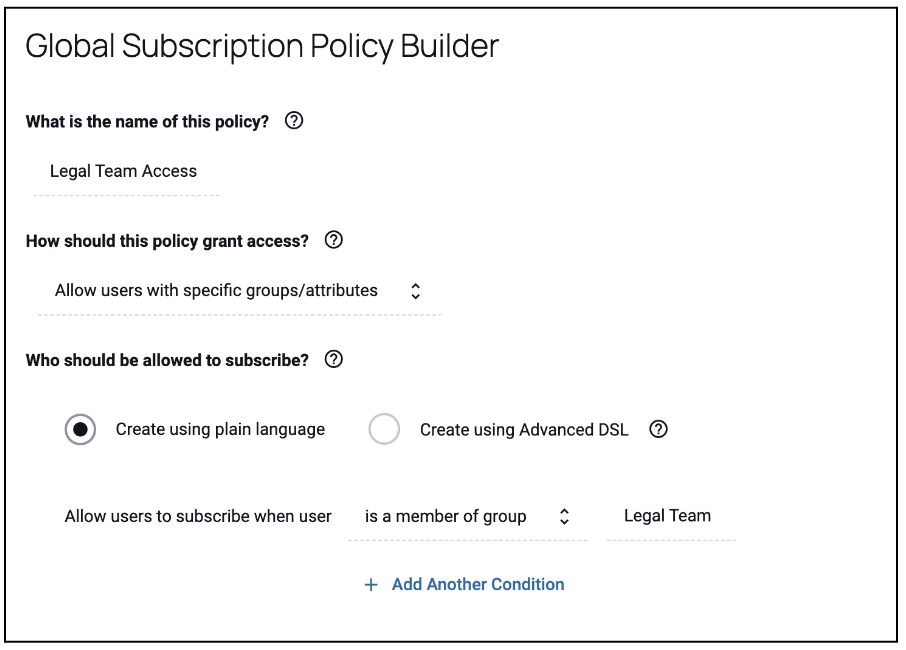Open help icon next to Advanced DSL
The height and width of the screenshot is (650, 906).
[657, 430]
